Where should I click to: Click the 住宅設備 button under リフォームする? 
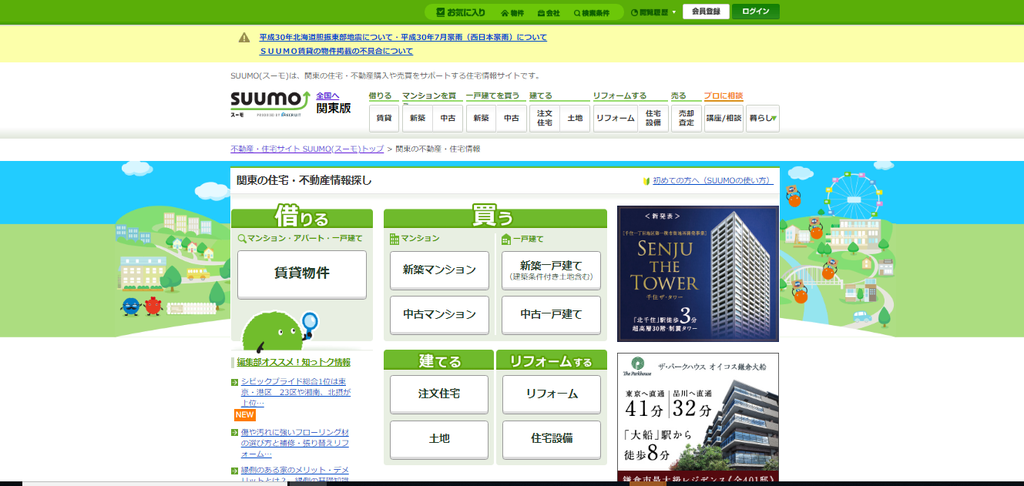point(551,439)
